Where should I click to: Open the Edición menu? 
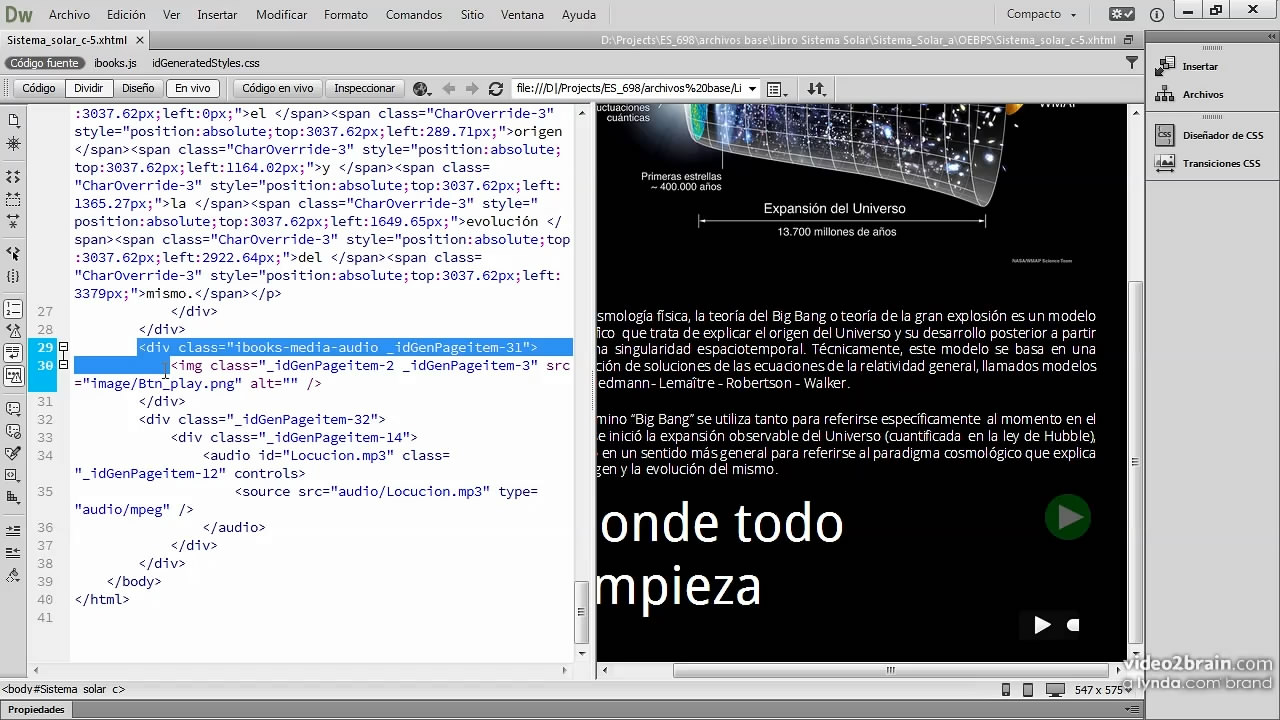tap(126, 15)
